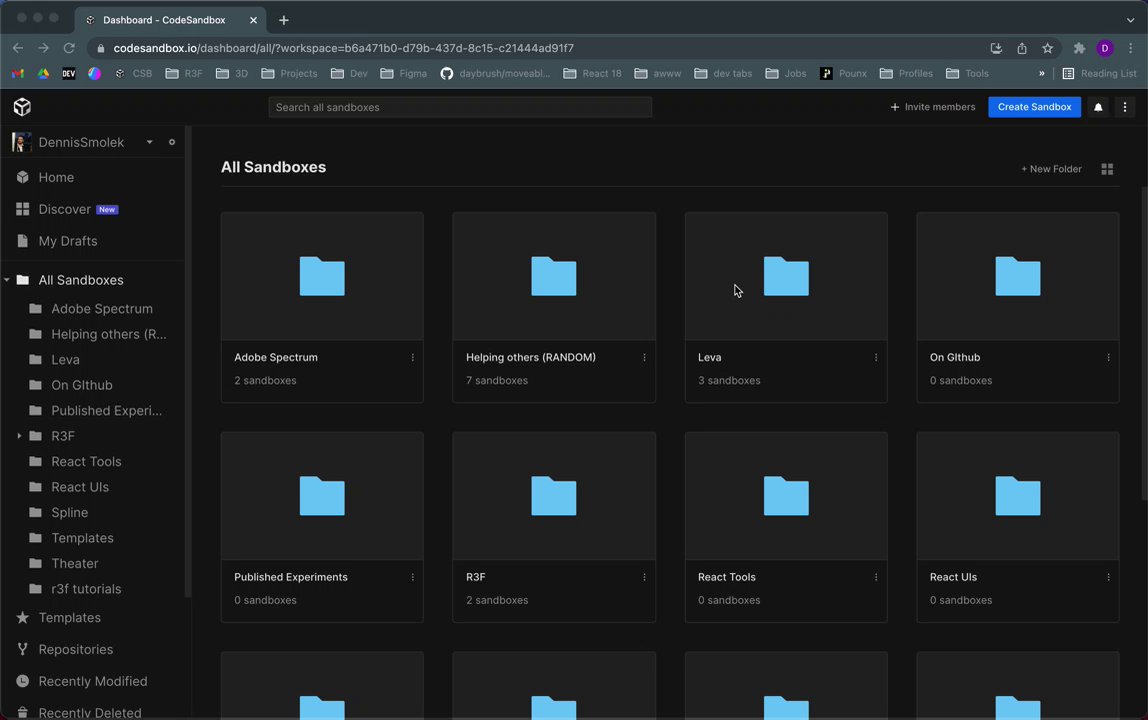The image size is (1148, 720).
Task: Open the Adobe Spectrum folder options menu
Action: coord(412,358)
